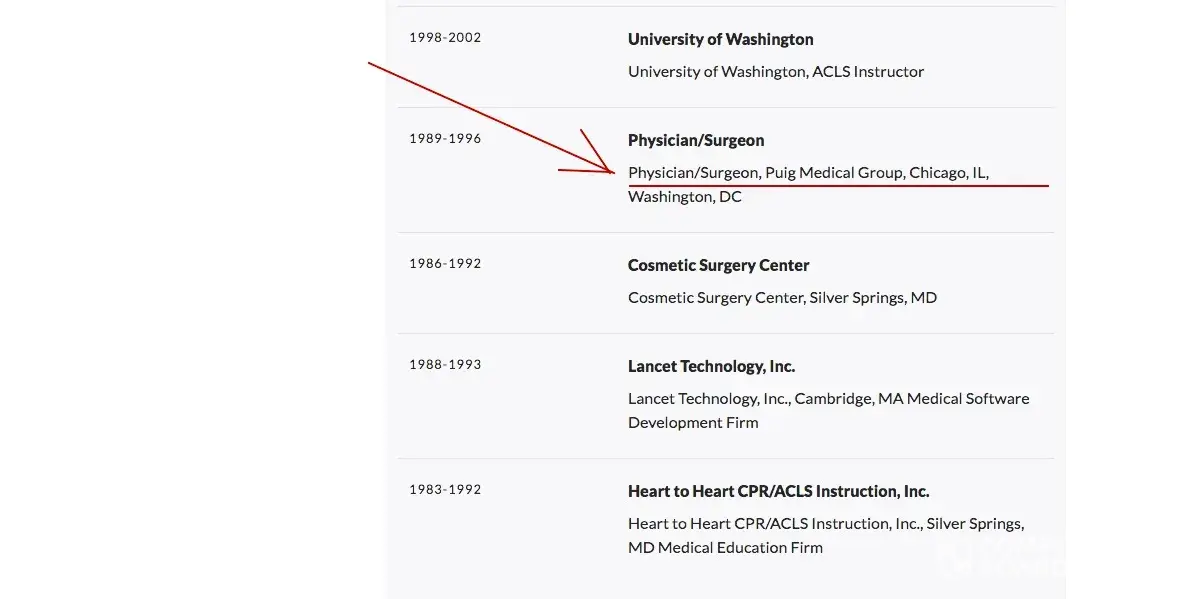Click the red arrow annotation tip
1199x599 pixels.
tap(612, 172)
